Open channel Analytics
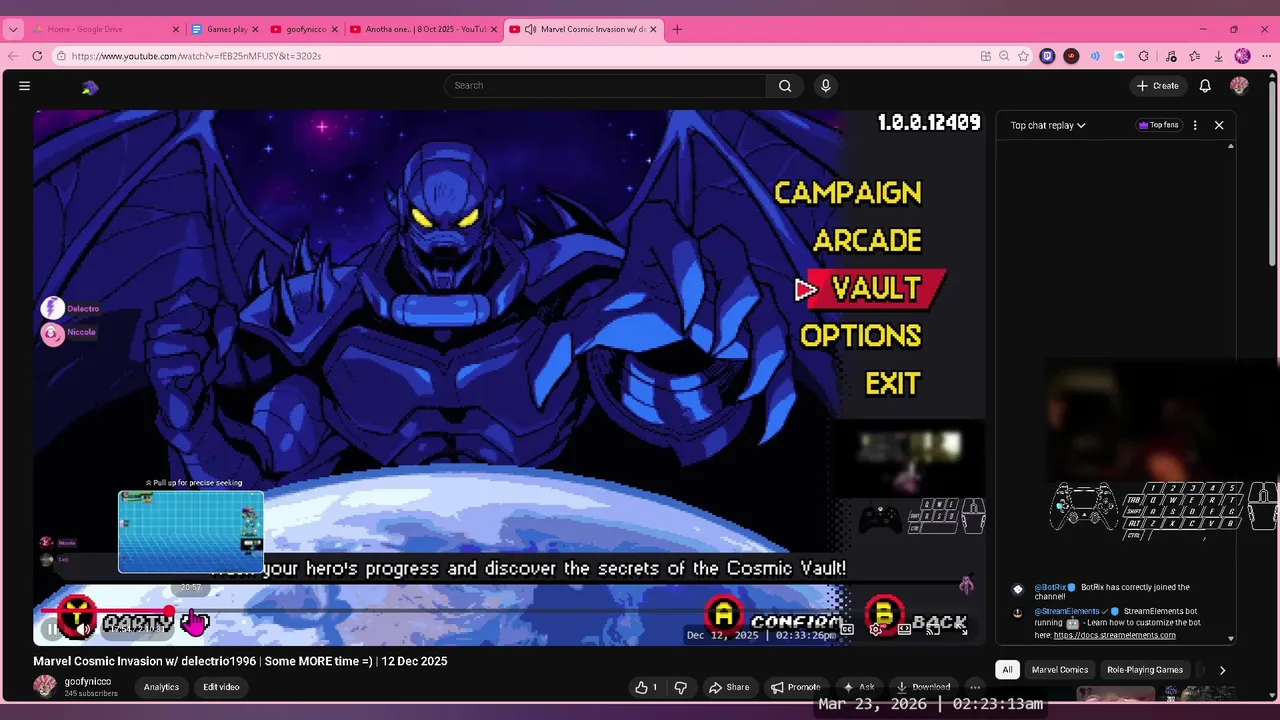This screenshot has width=1280, height=720. pyautogui.click(x=161, y=687)
